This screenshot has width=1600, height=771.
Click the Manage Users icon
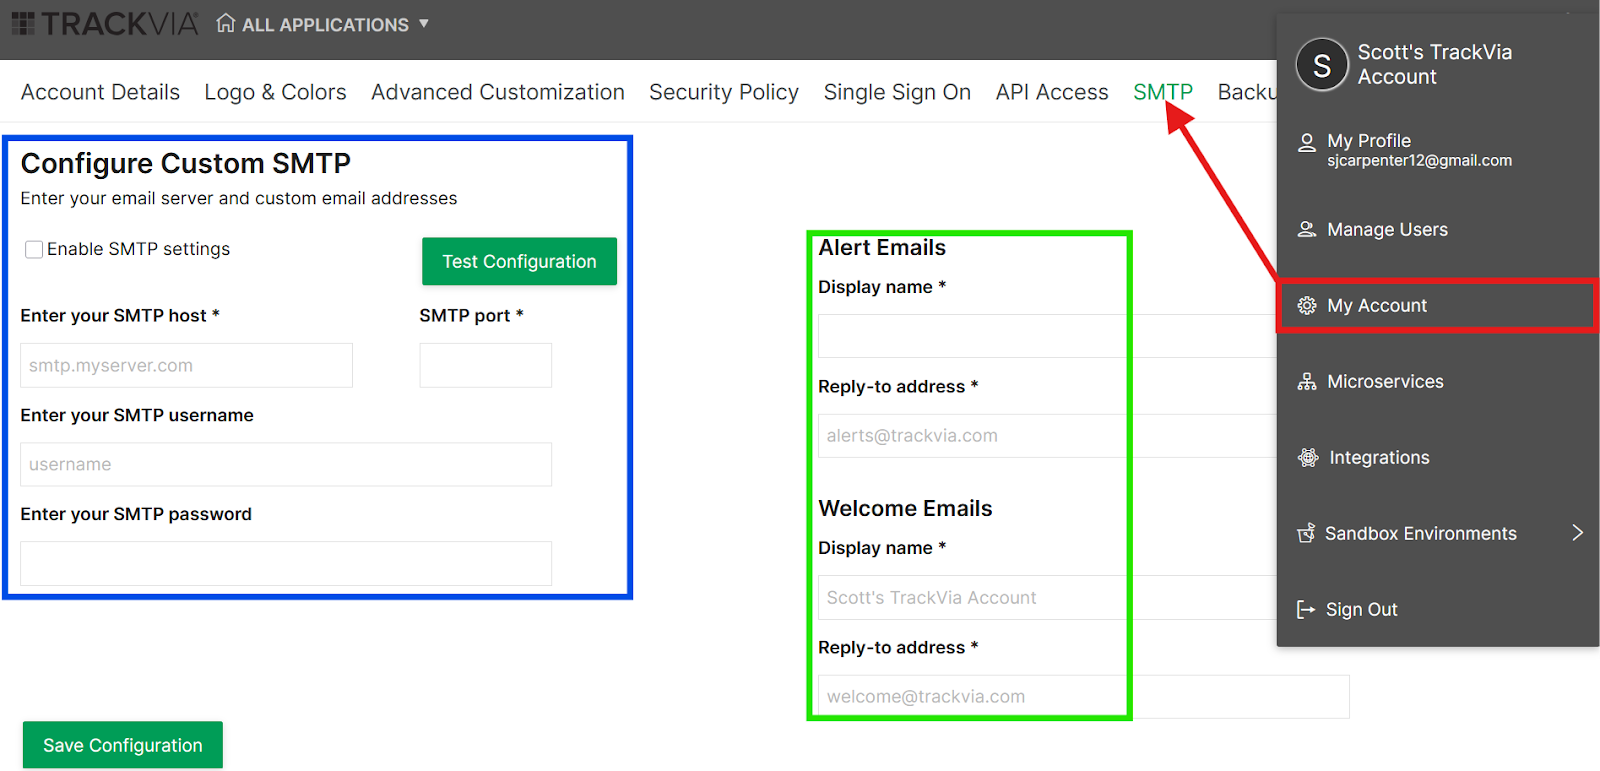coord(1306,230)
